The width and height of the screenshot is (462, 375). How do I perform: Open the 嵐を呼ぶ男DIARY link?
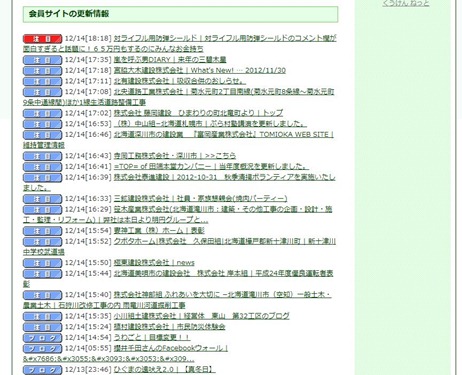coord(170,60)
